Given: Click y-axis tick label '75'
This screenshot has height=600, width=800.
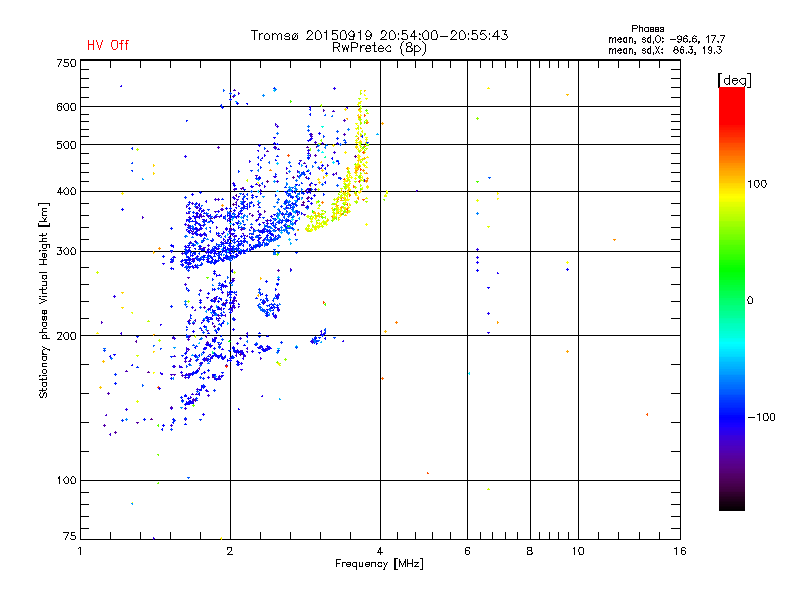Looking at the screenshot, I should [69, 536].
